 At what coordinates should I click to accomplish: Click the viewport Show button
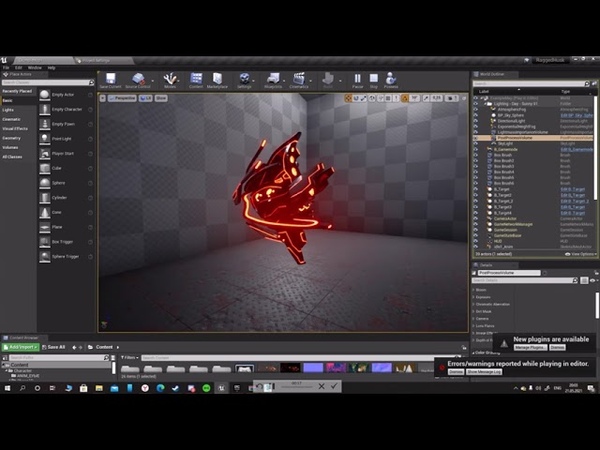161,98
